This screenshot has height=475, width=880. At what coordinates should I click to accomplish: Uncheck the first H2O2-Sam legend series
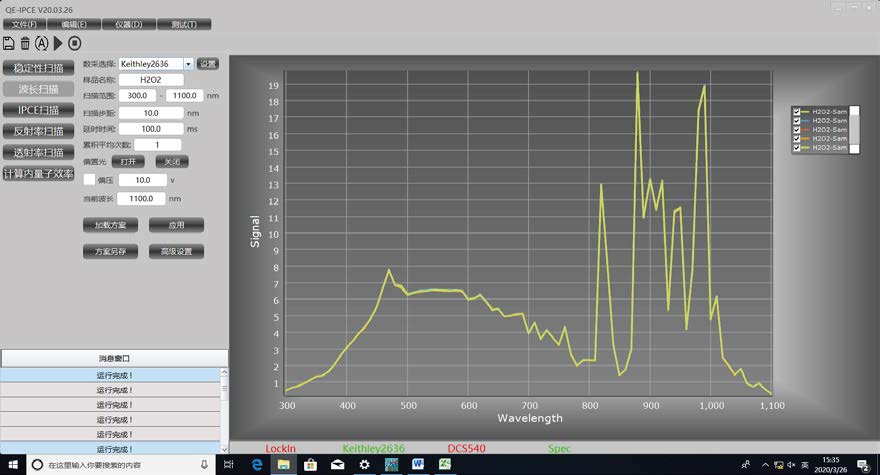[x=797, y=112]
